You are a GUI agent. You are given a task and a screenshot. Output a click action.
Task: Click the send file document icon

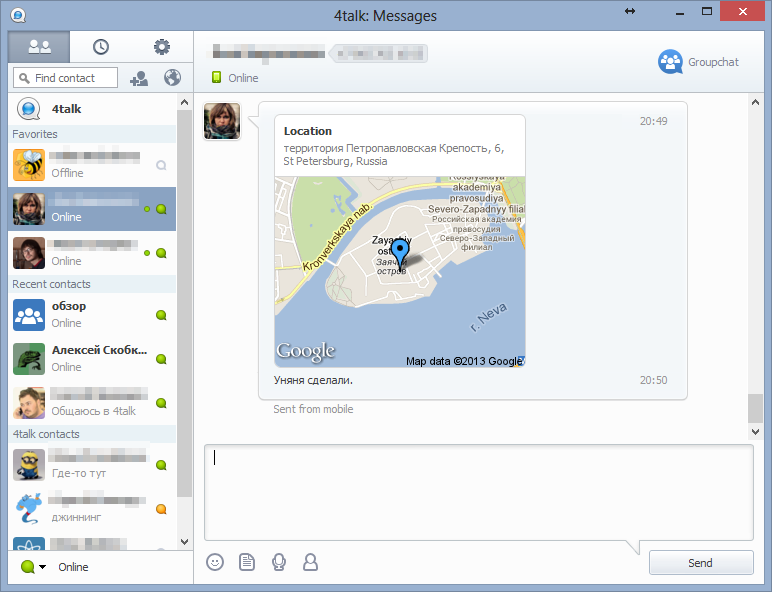click(247, 562)
